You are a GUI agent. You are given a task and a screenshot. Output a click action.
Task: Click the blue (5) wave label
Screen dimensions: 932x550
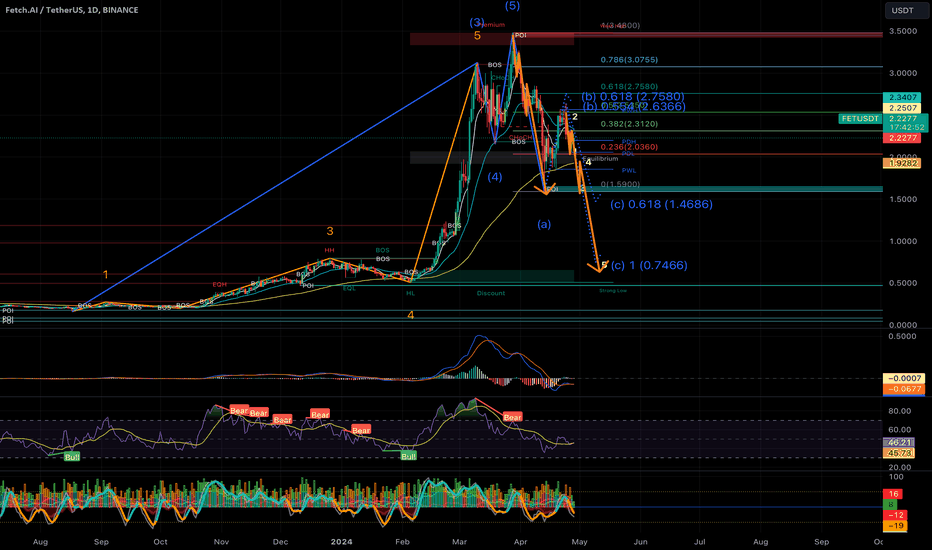tap(512, 6)
